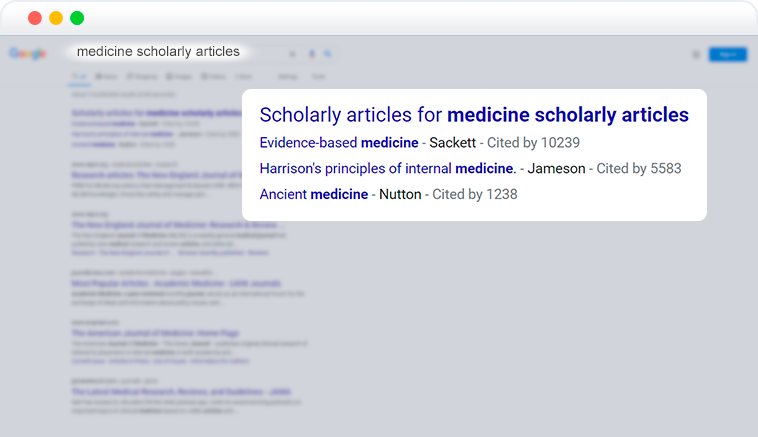
Task: Clear the search box with the X icon
Action: tap(292, 54)
